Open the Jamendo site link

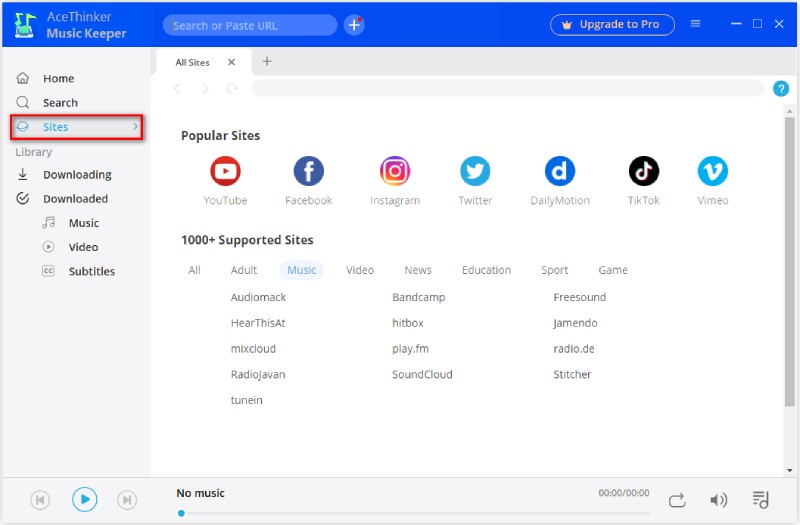(575, 323)
